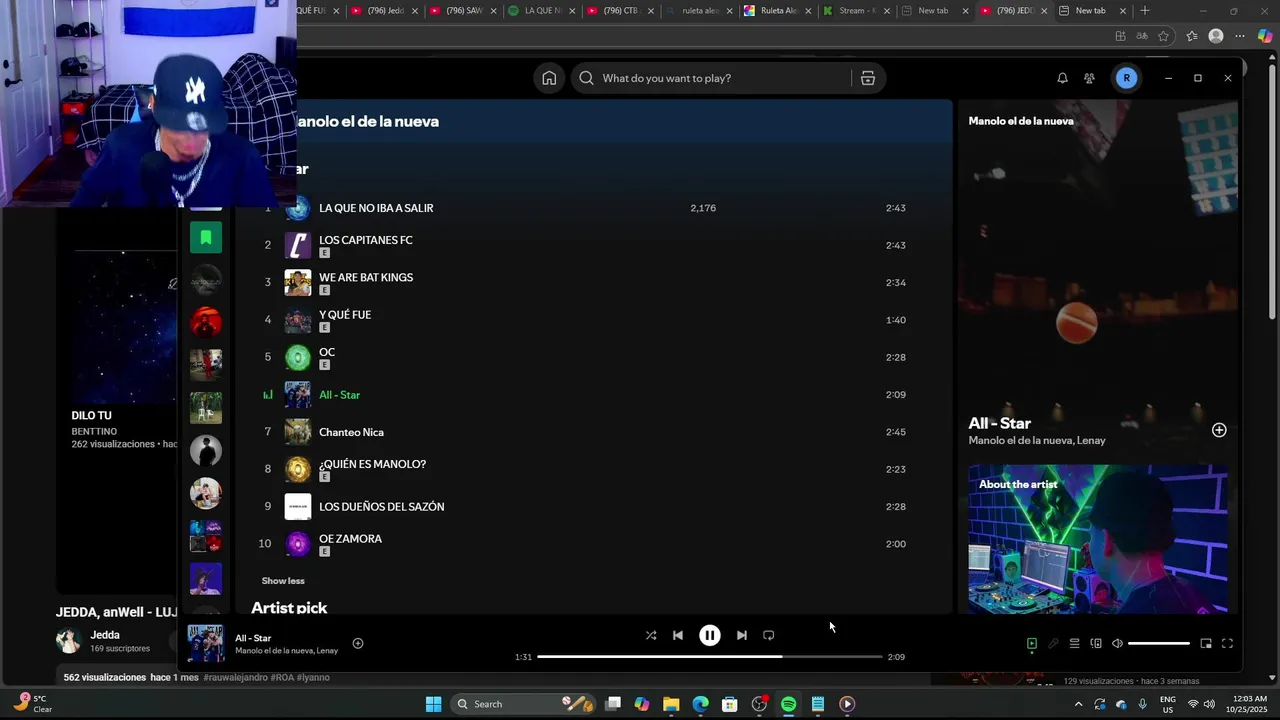Open the Spotify taskbar icon
Screen dimensions: 1280x720
tap(788, 704)
